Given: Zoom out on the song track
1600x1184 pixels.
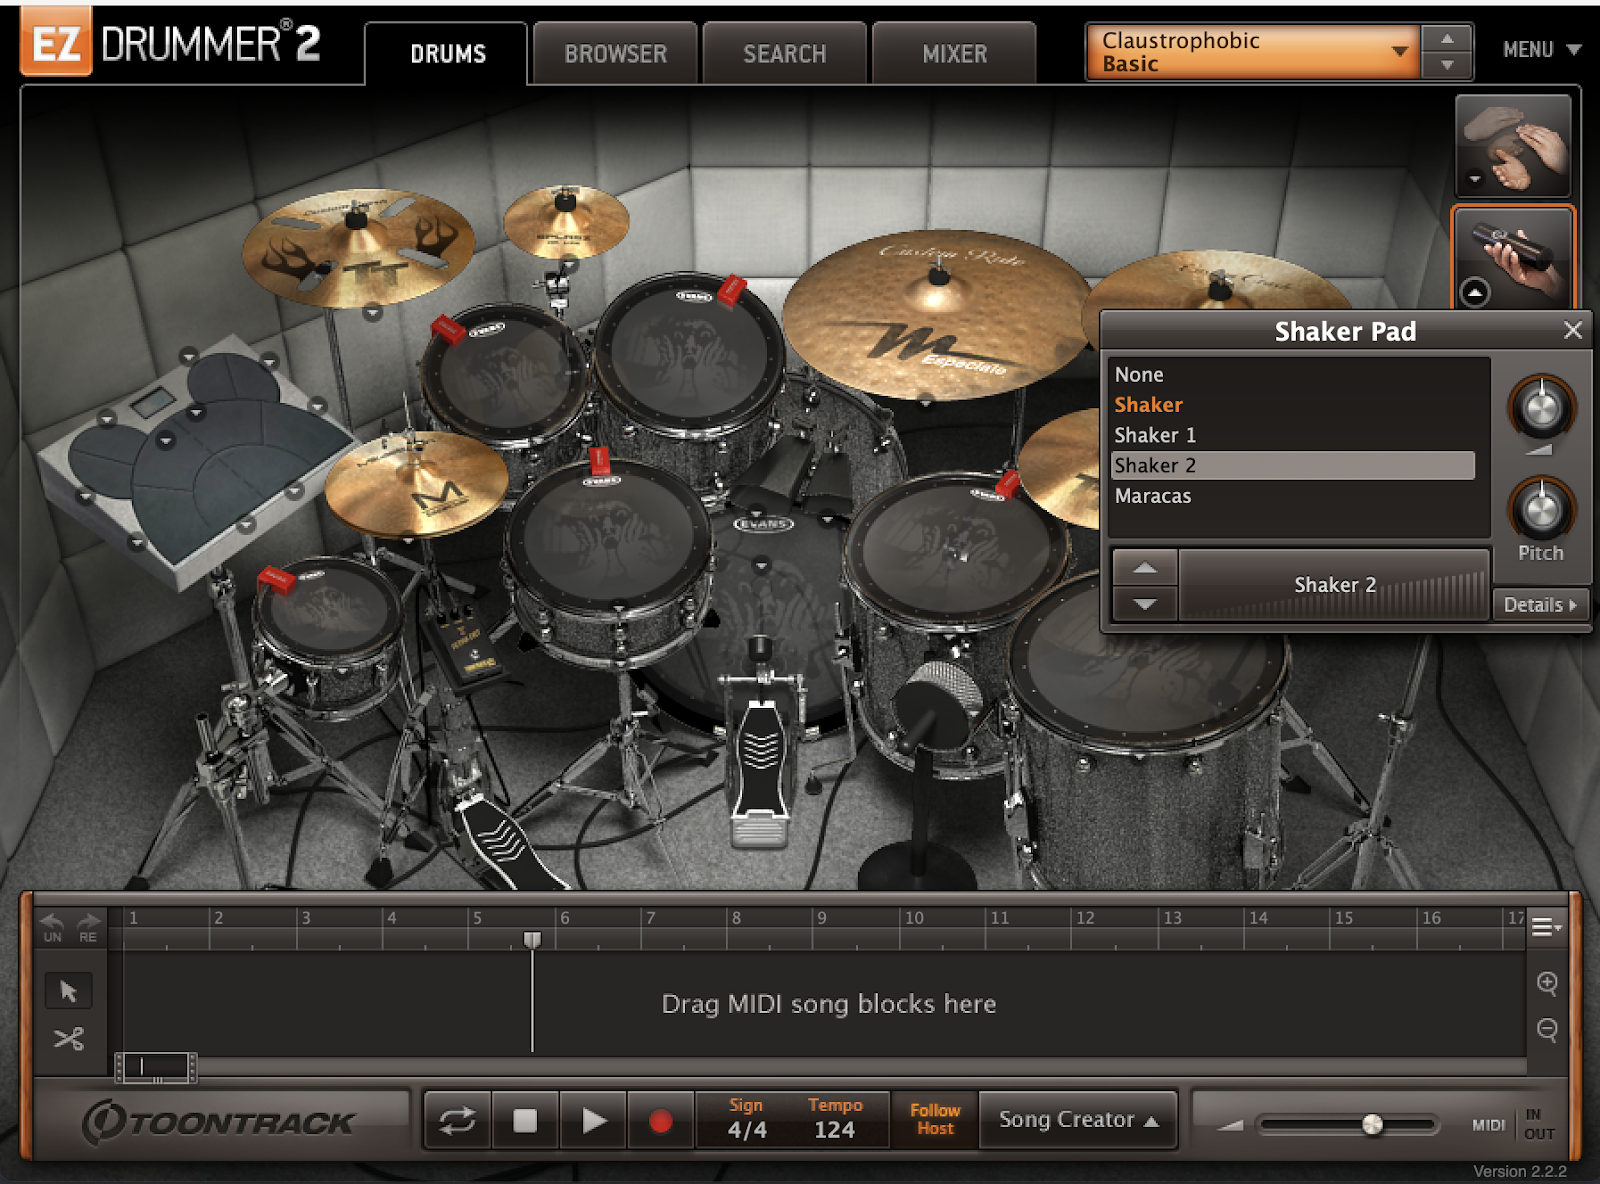Looking at the screenshot, I should [x=1547, y=1029].
